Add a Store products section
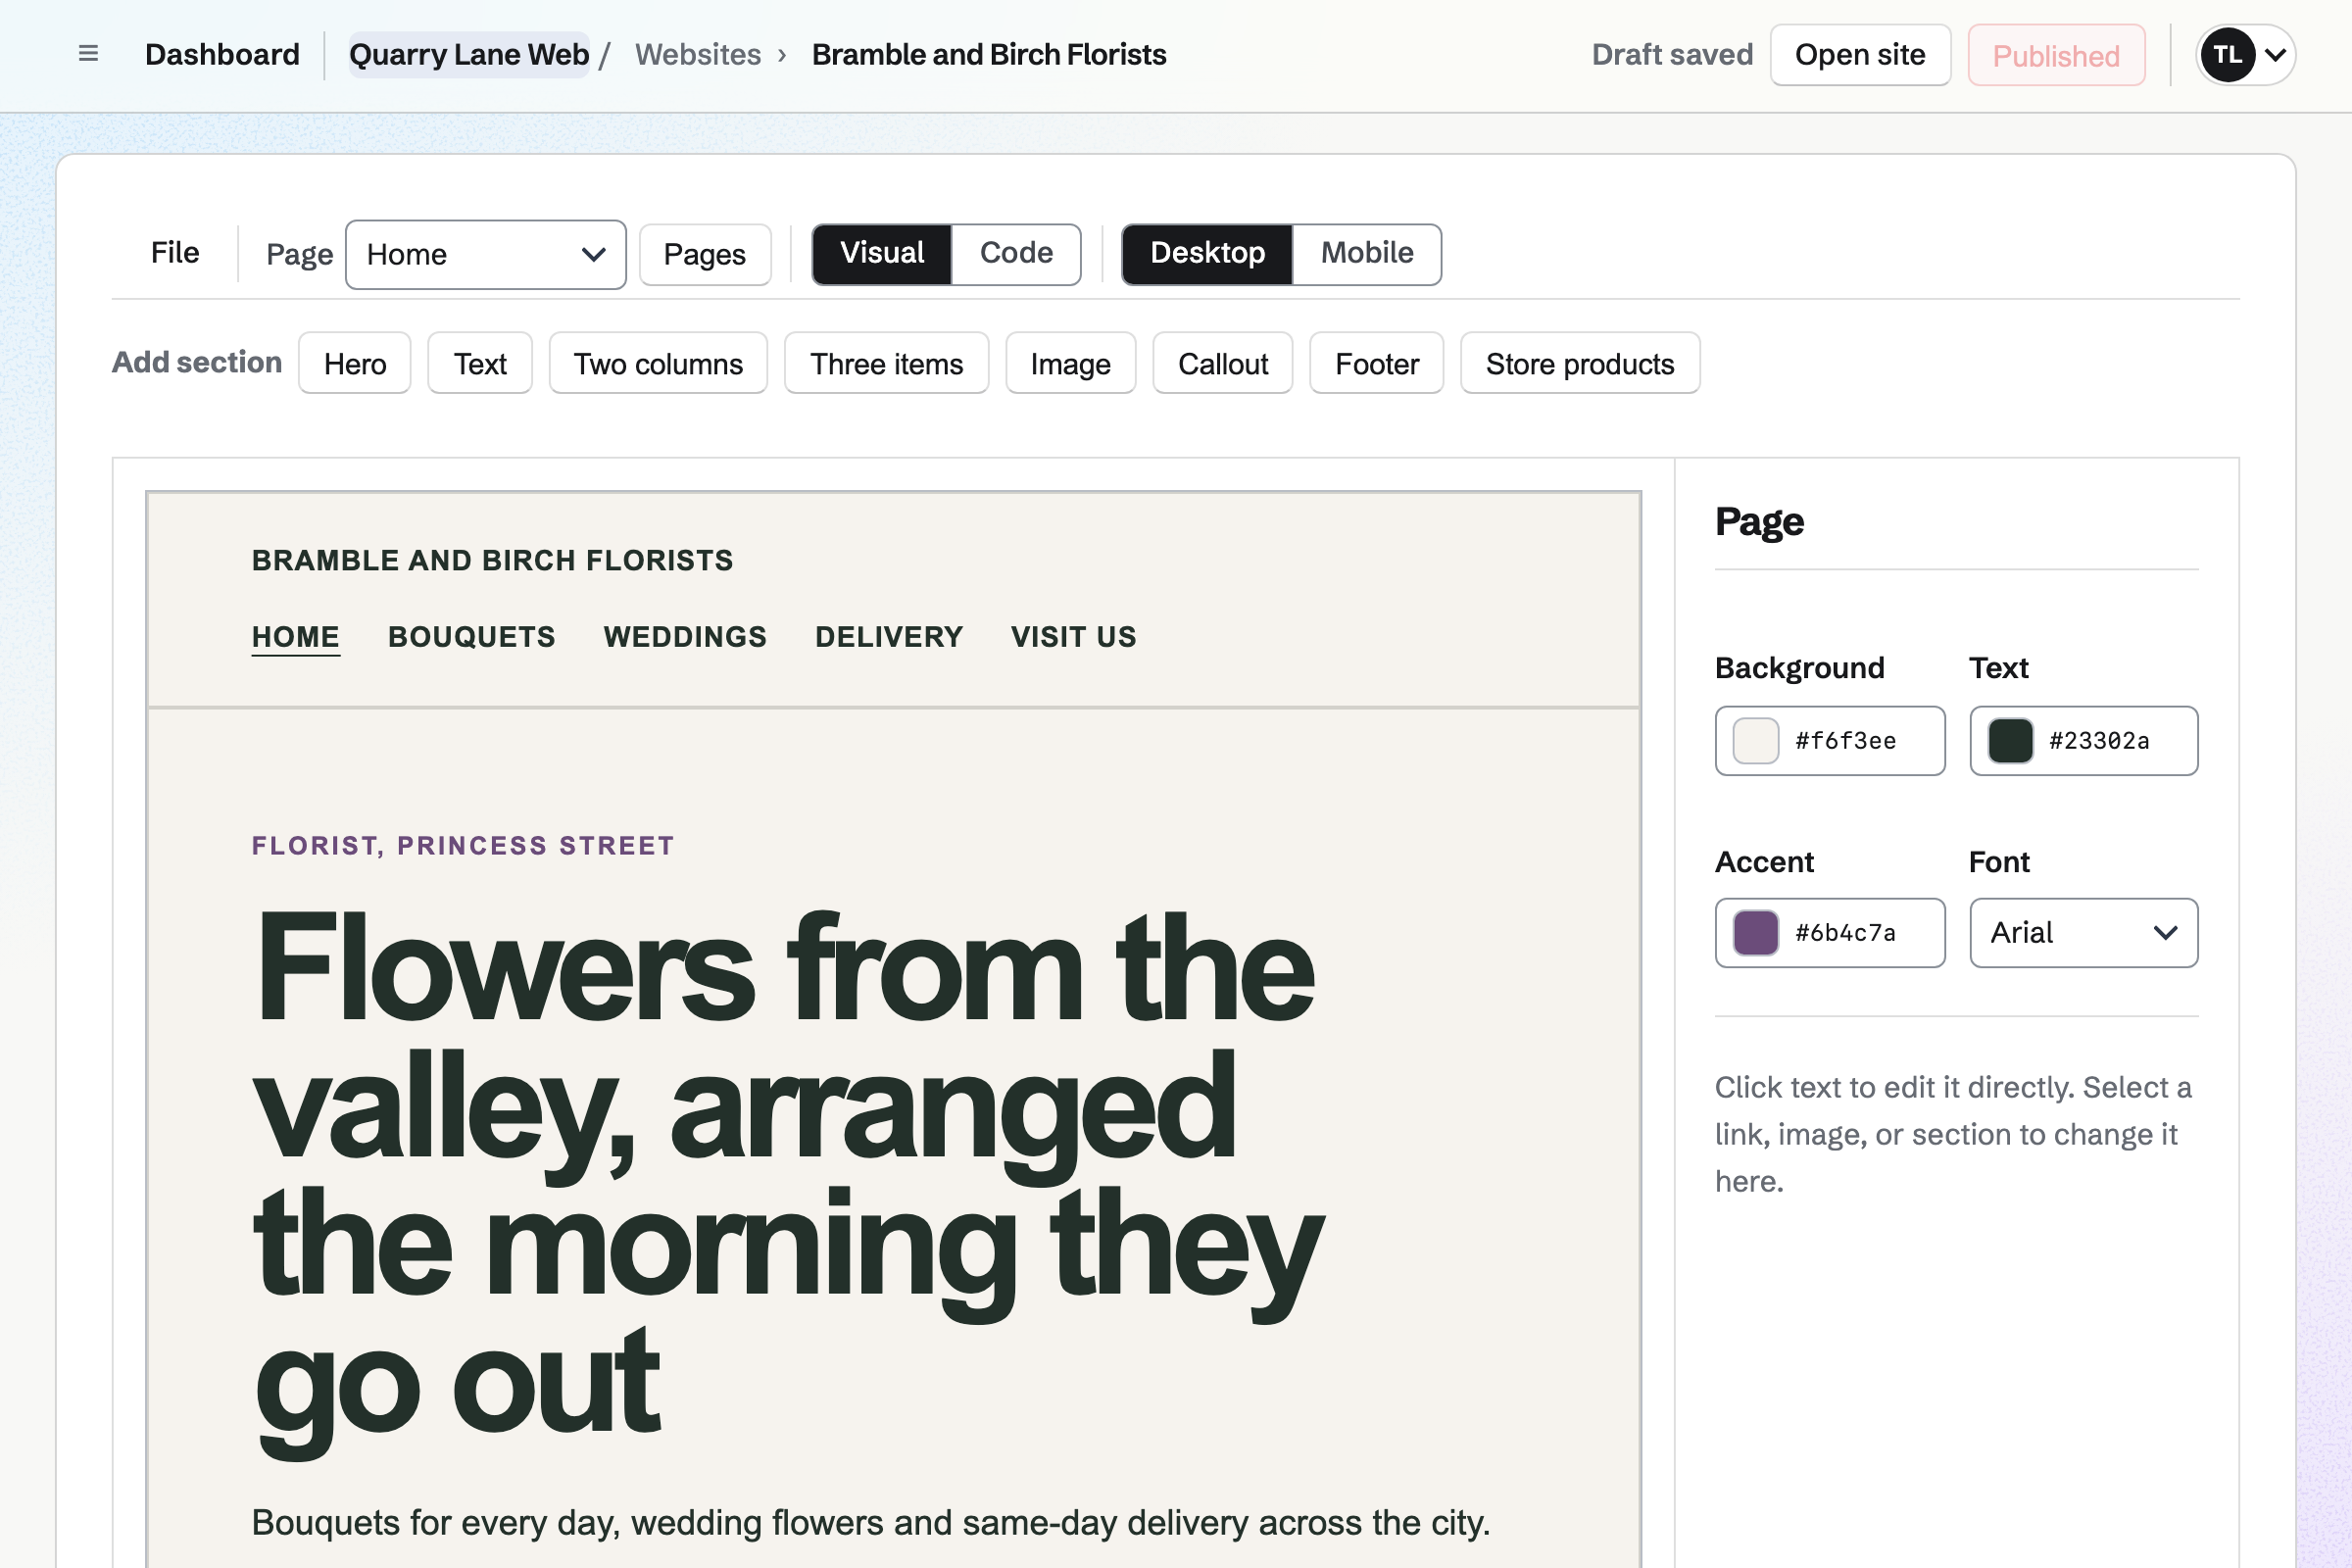 [1580, 363]
